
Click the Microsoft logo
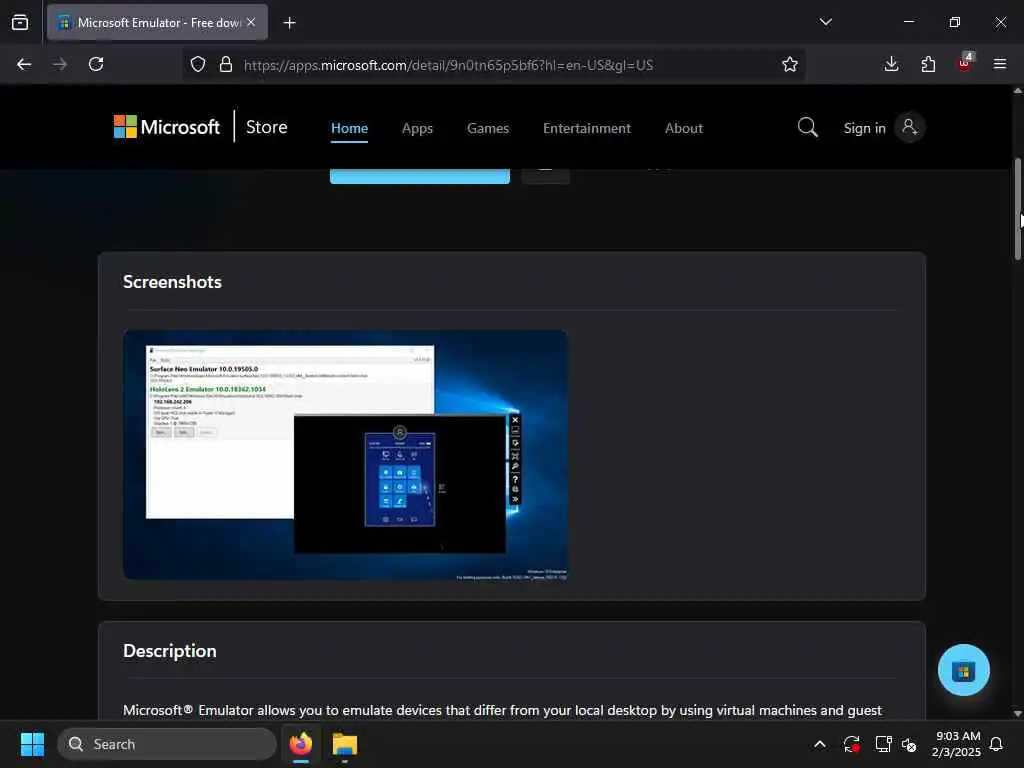click(167, 127)
